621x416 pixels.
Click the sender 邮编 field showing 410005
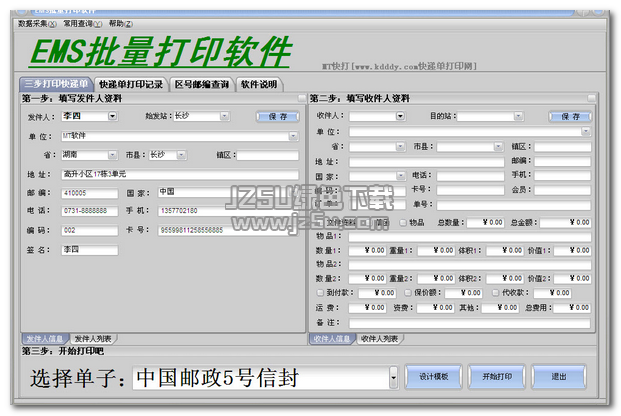click(90, 193)
